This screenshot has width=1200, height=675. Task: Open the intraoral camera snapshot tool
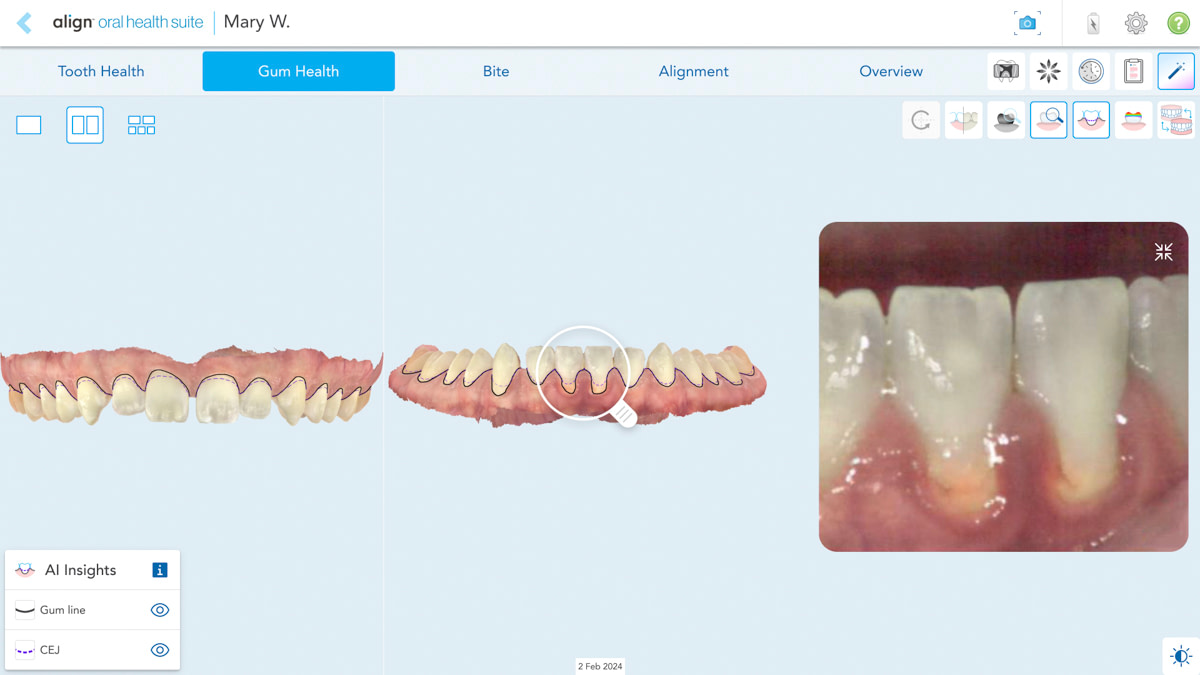pyautogui.click(x=1027, y=22)
